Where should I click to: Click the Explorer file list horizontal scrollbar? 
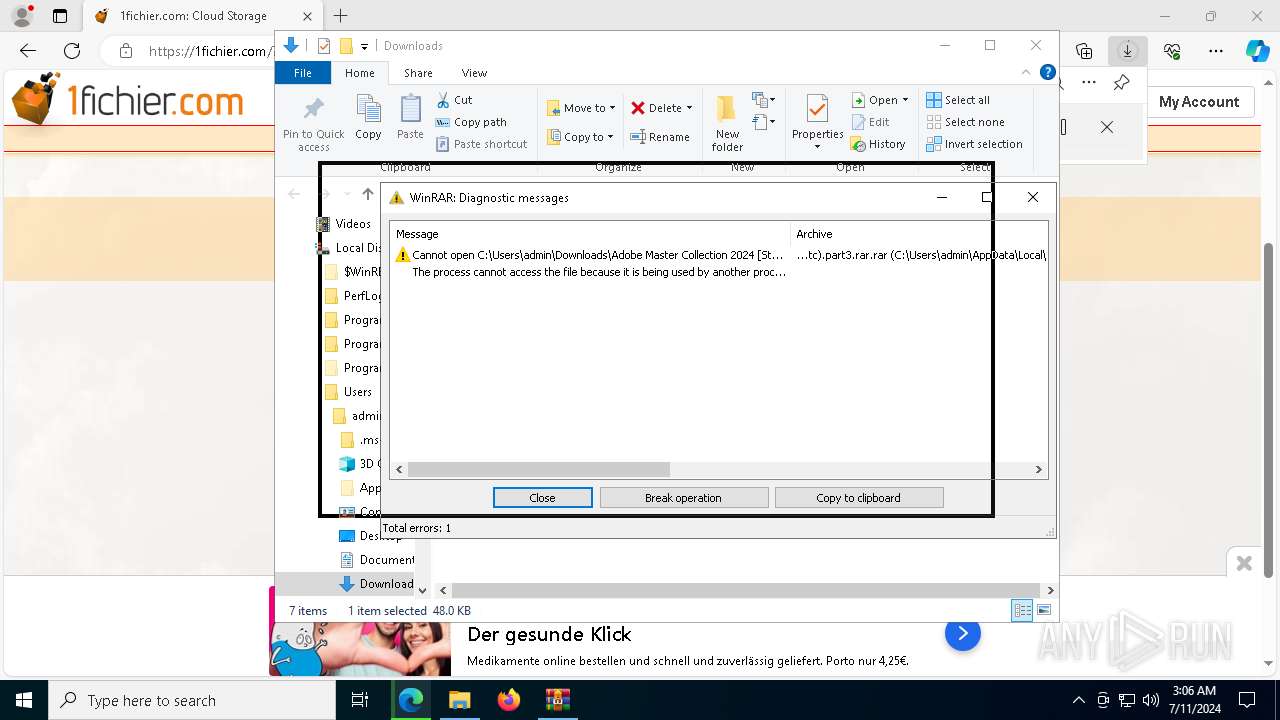[745, 591]
